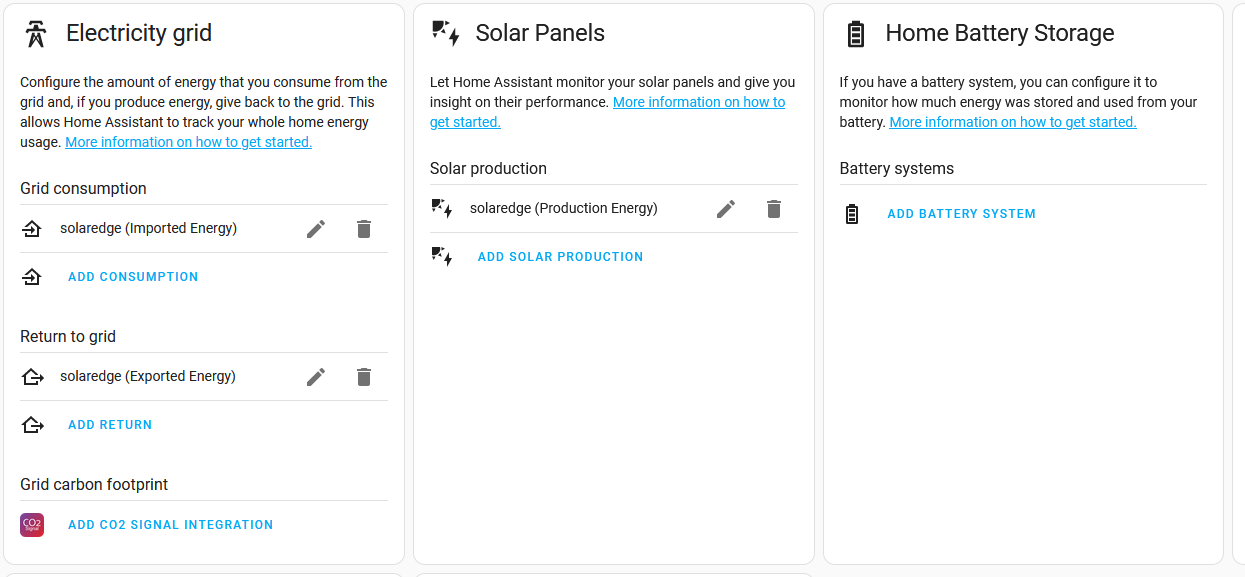Edit the solaredge Production Energy entry
Screen dimensions: 1245x577
(x=725, y=208)
